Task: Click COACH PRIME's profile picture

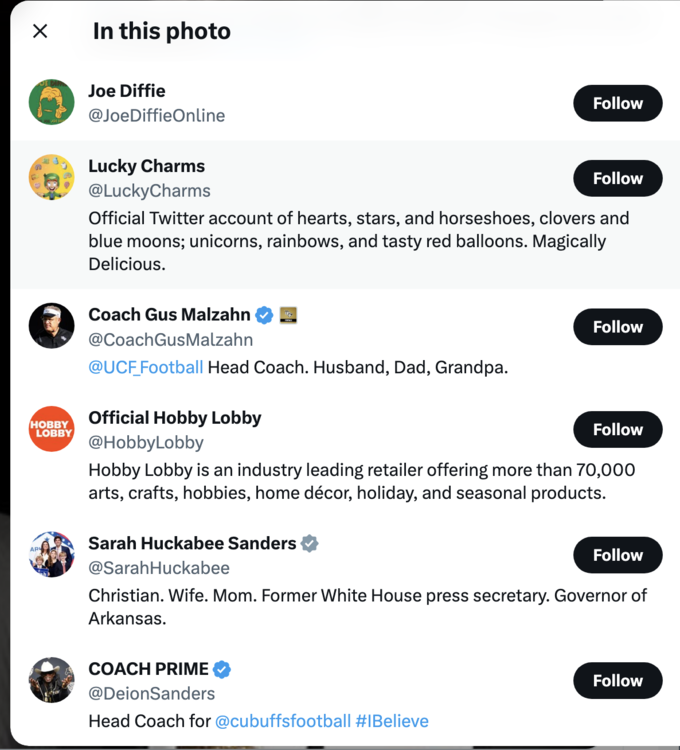Action: tap(51, 680)
